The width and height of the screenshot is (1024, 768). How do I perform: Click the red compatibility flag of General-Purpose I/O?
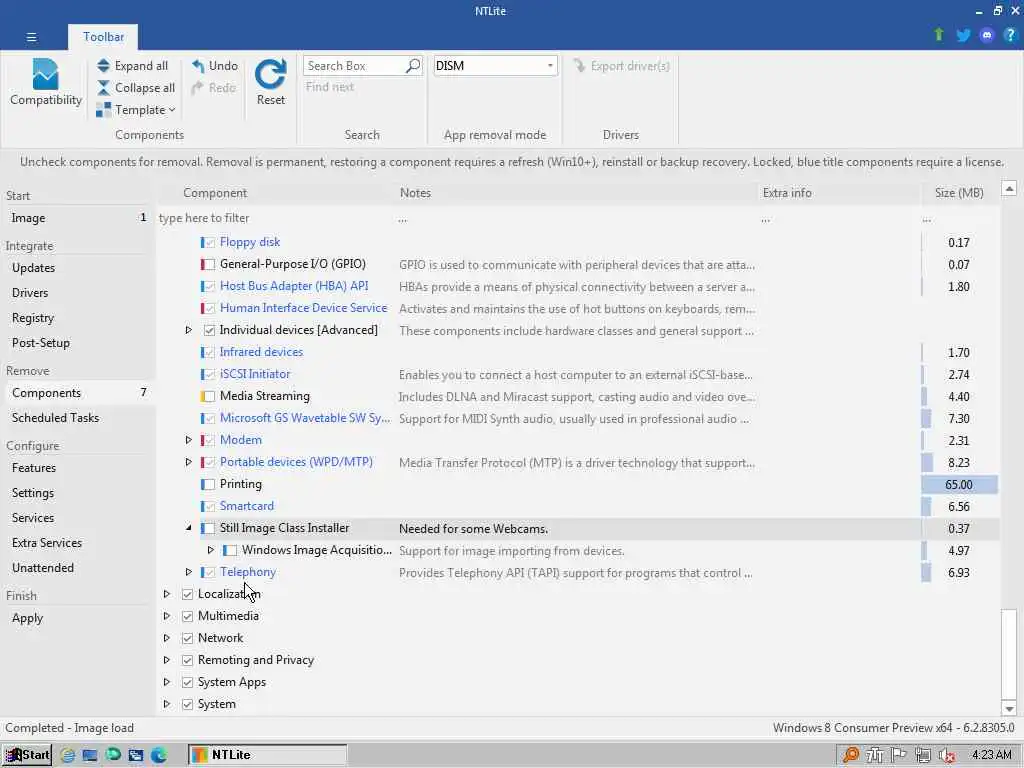tap(201, 264)
